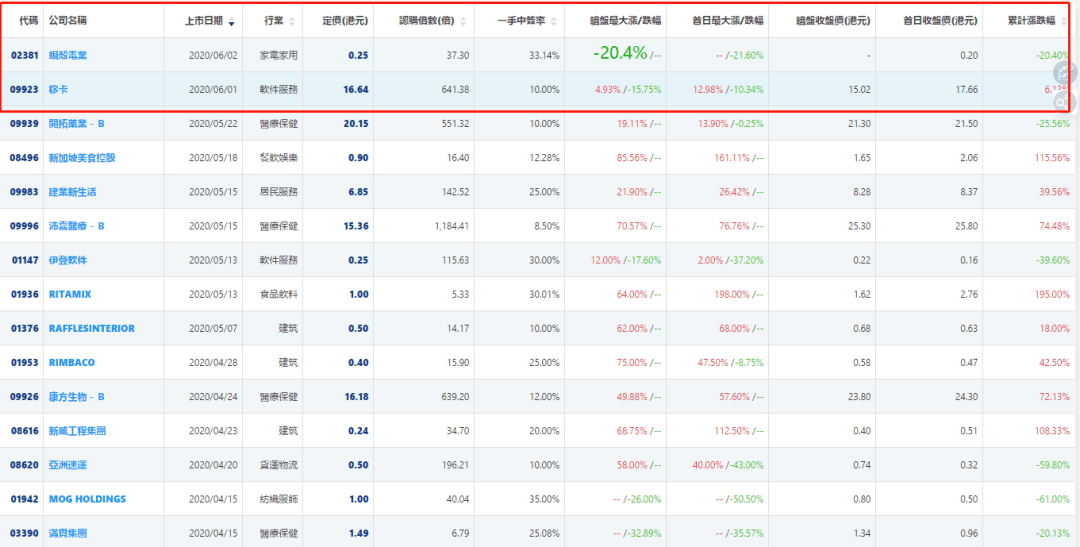The width and height of the screenshot is (1080, 547).
Task: Click stock code 02381
Action: [24, 55]
